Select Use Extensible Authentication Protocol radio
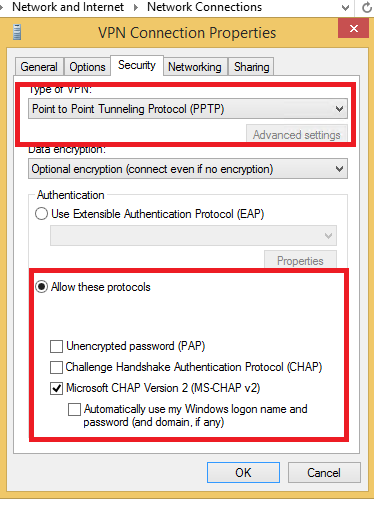 coord(41,214)
